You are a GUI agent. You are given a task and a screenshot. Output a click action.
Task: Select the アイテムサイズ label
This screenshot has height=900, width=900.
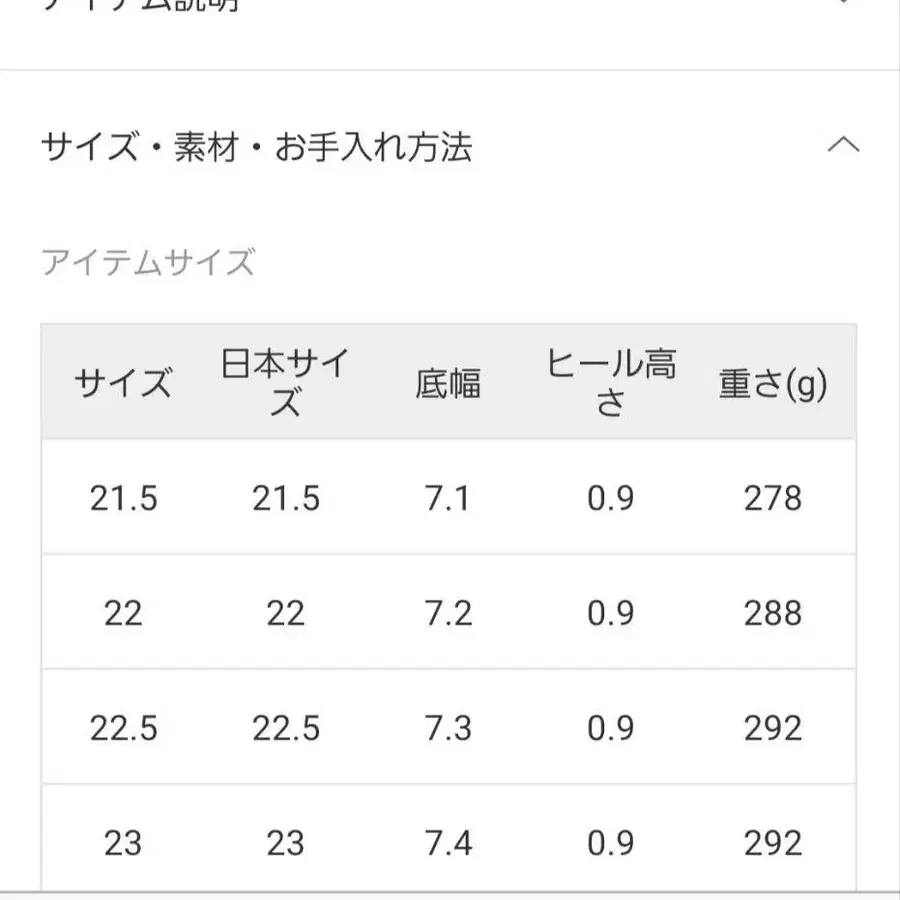(x=148, y=263)
